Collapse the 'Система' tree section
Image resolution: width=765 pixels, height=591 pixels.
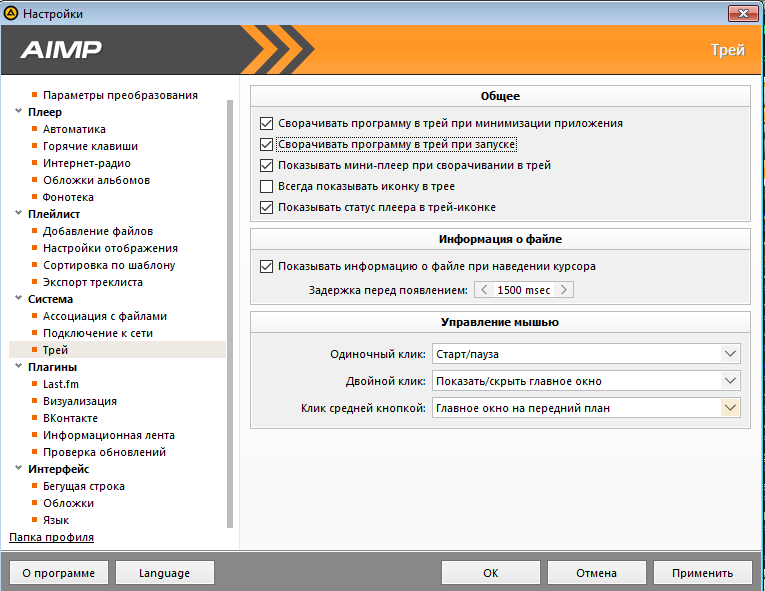(x=19, y=298)
